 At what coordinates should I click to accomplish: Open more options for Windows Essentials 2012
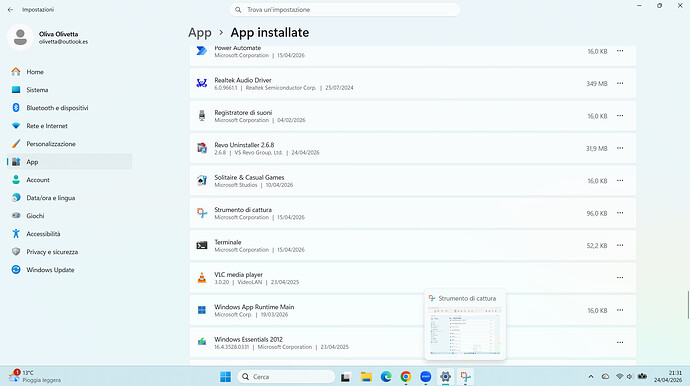point(620,342)
